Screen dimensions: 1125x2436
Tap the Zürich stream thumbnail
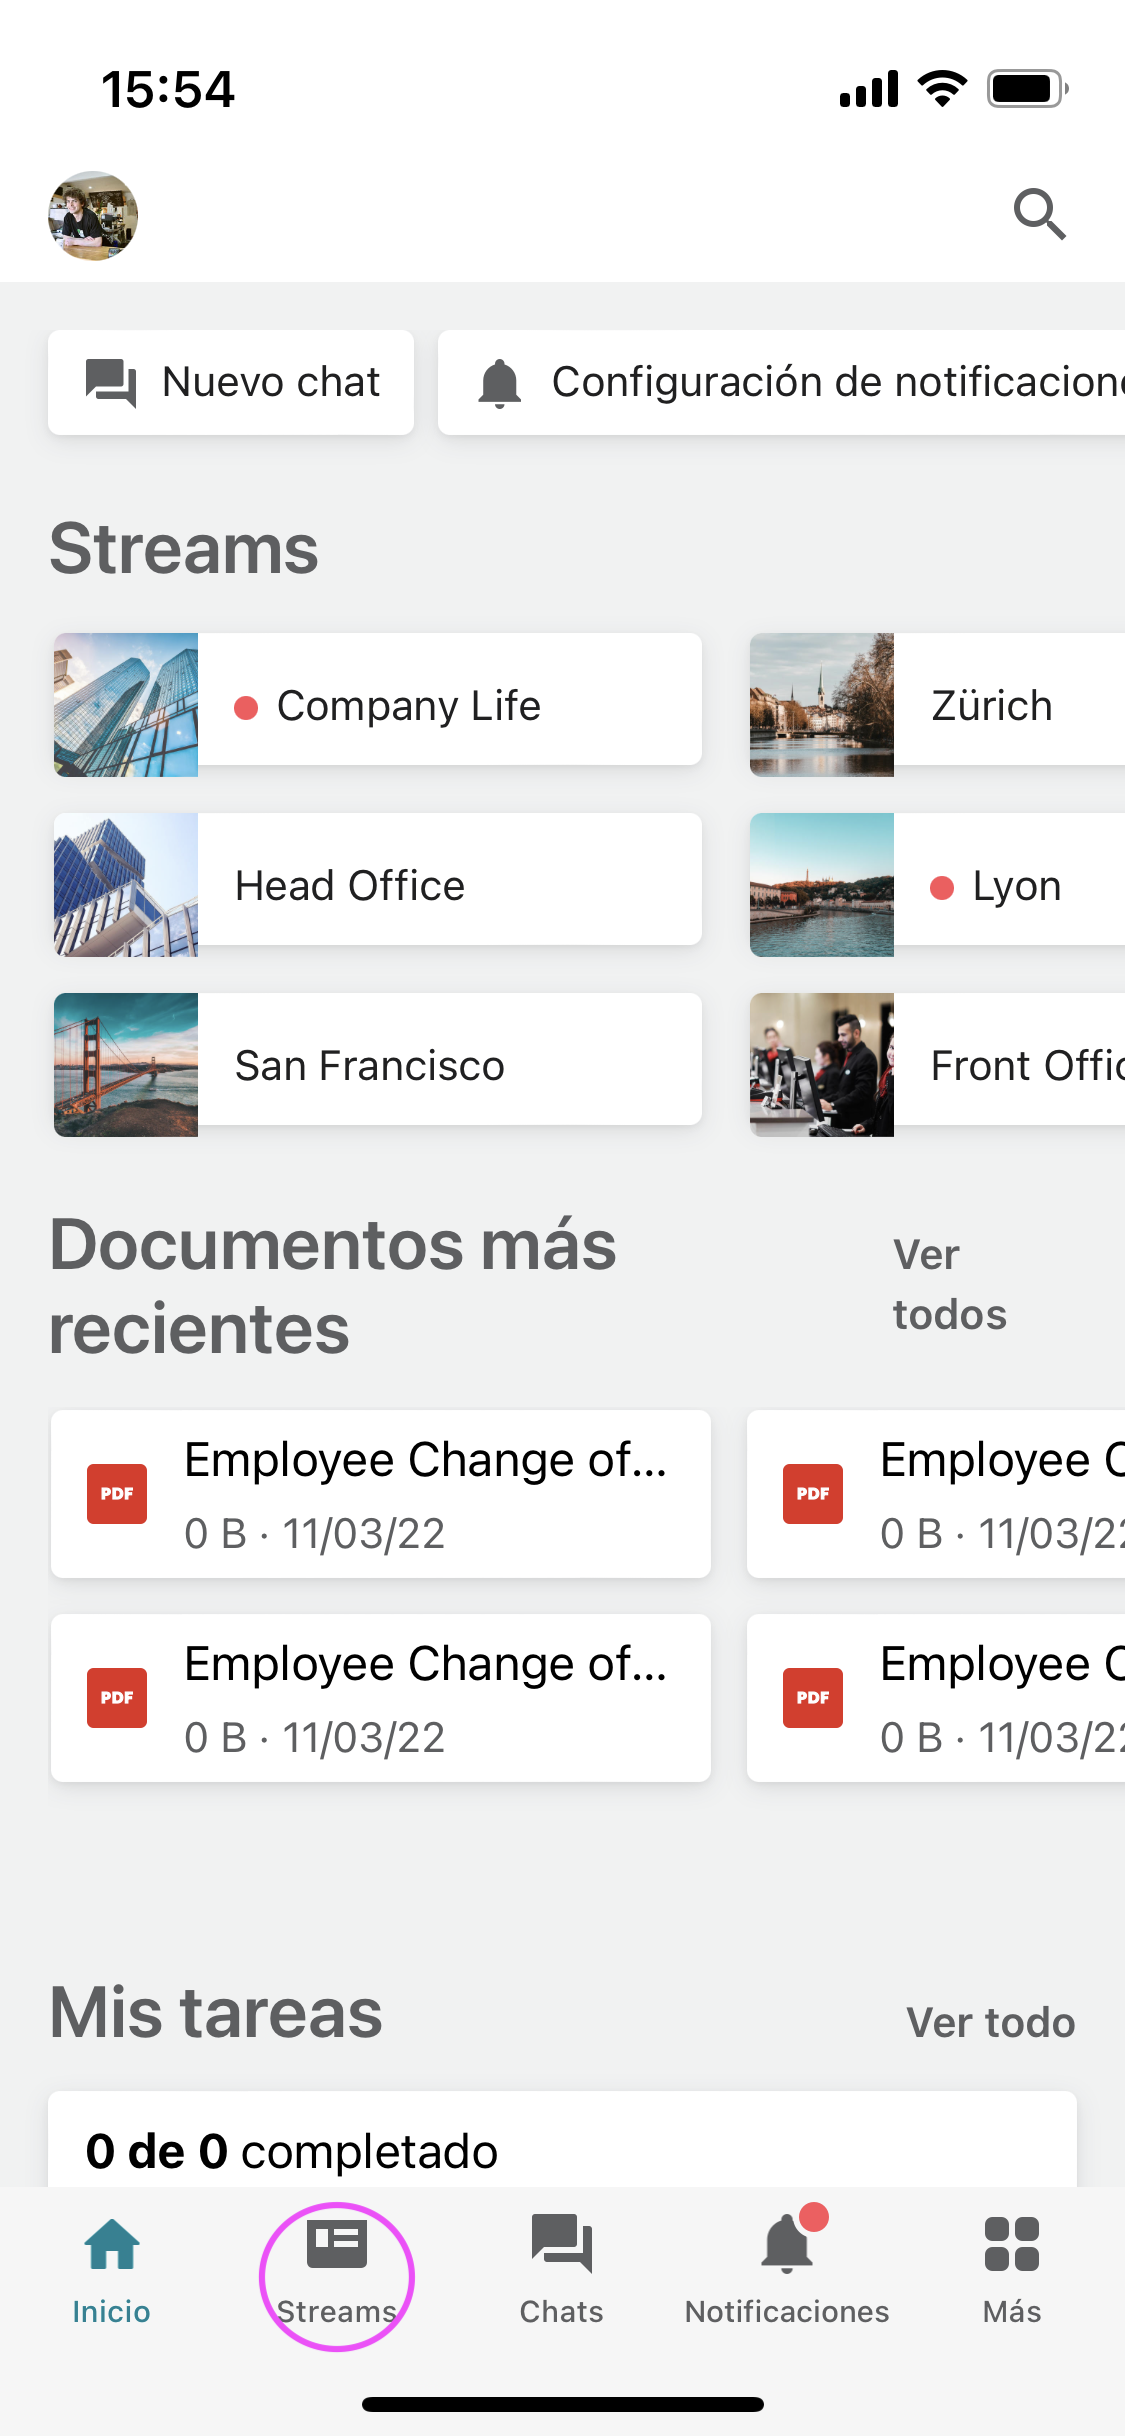point(822,705)
